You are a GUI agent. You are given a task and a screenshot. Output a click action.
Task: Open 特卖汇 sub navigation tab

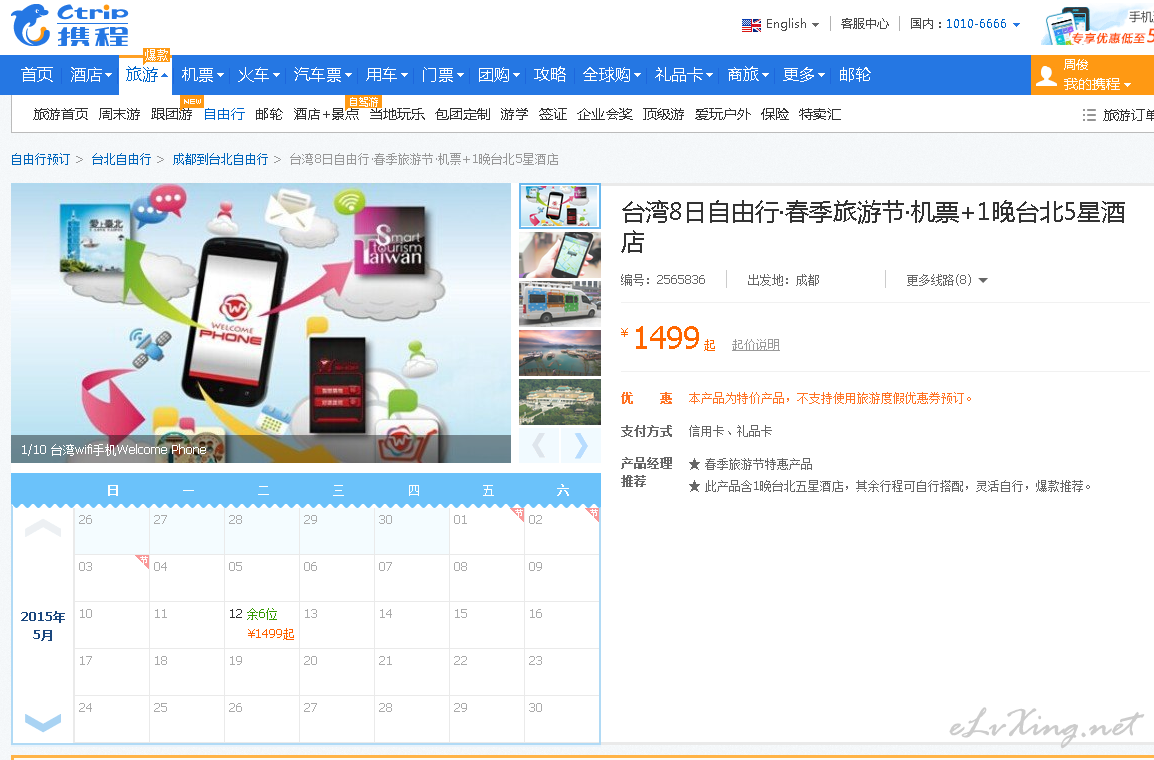pyautogui.click(x=820, y=115)
